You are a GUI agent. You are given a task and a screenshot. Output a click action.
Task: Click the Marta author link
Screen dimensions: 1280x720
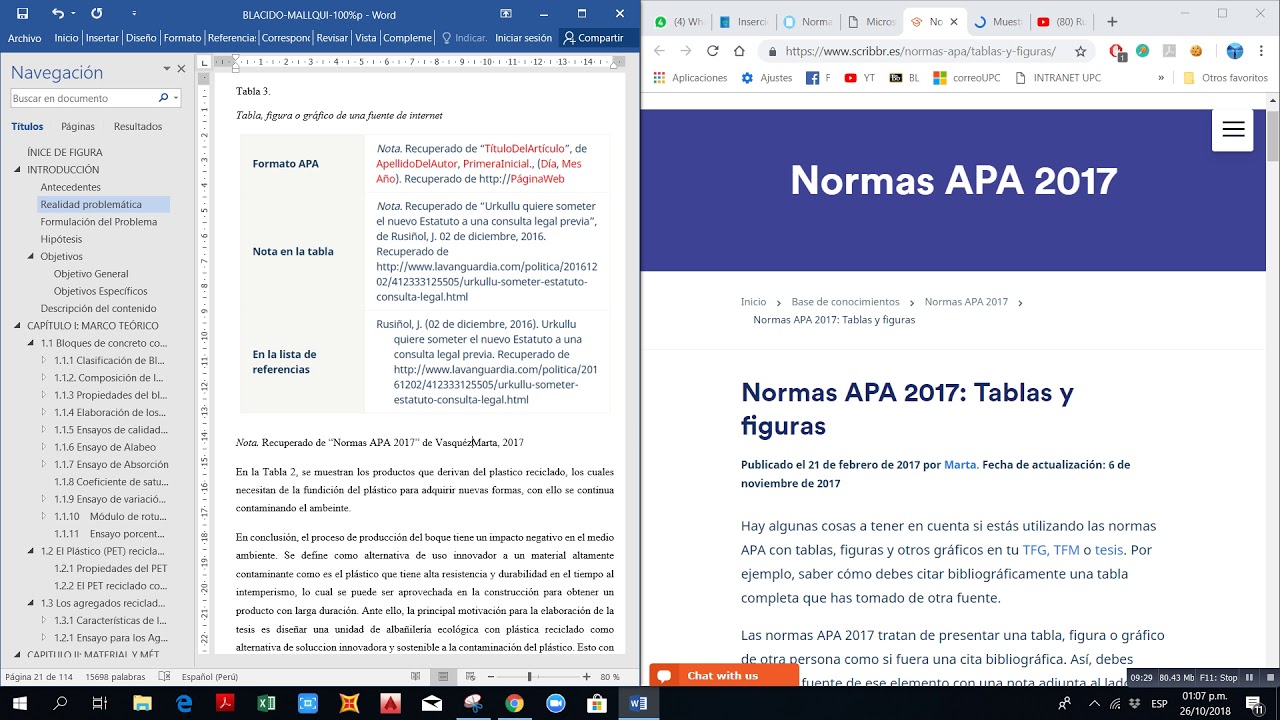coord(960,465)
